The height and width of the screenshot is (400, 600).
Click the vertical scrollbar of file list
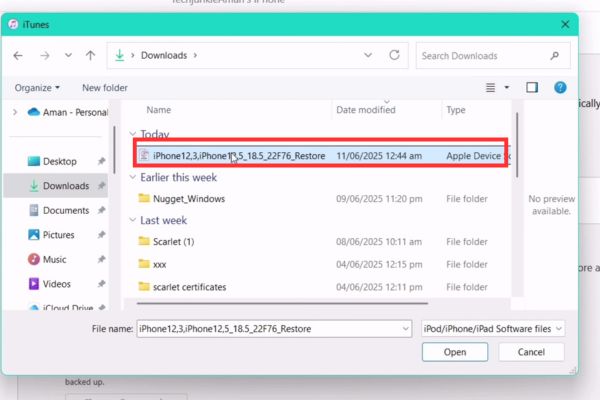click(x=517, y=145)
